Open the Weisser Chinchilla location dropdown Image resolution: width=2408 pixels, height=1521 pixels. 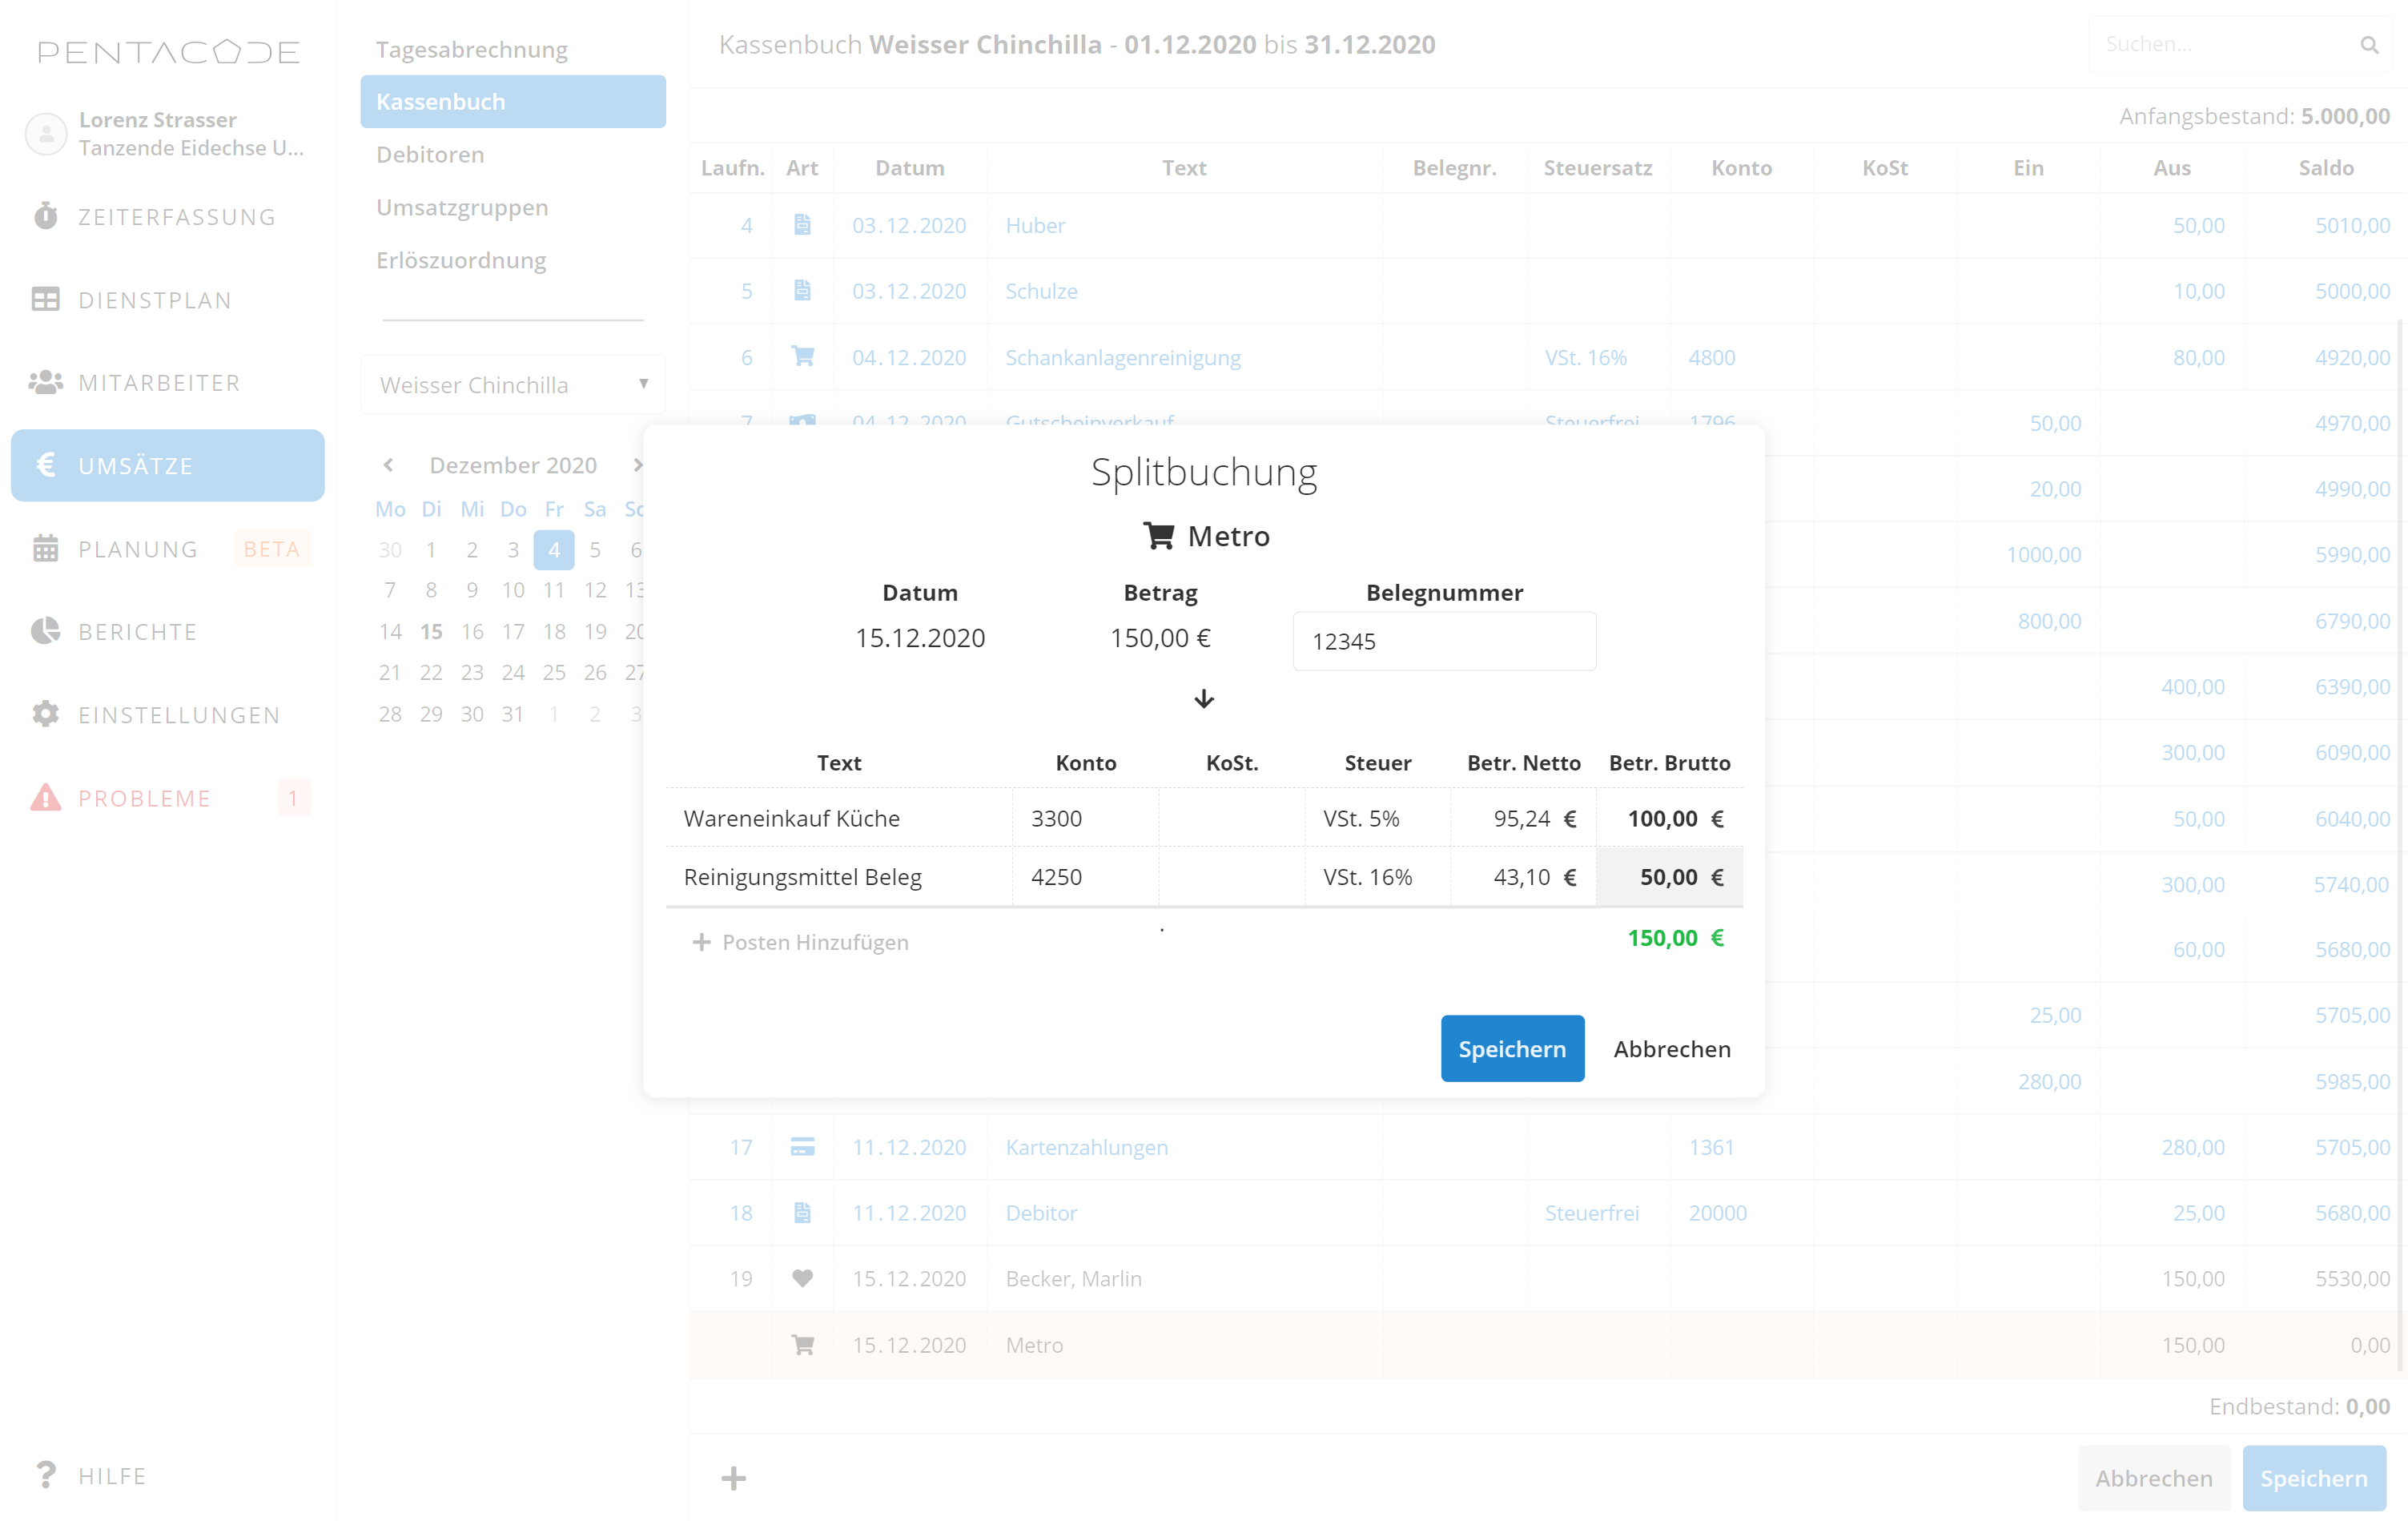pyautogui.click(x=513, y=384)
